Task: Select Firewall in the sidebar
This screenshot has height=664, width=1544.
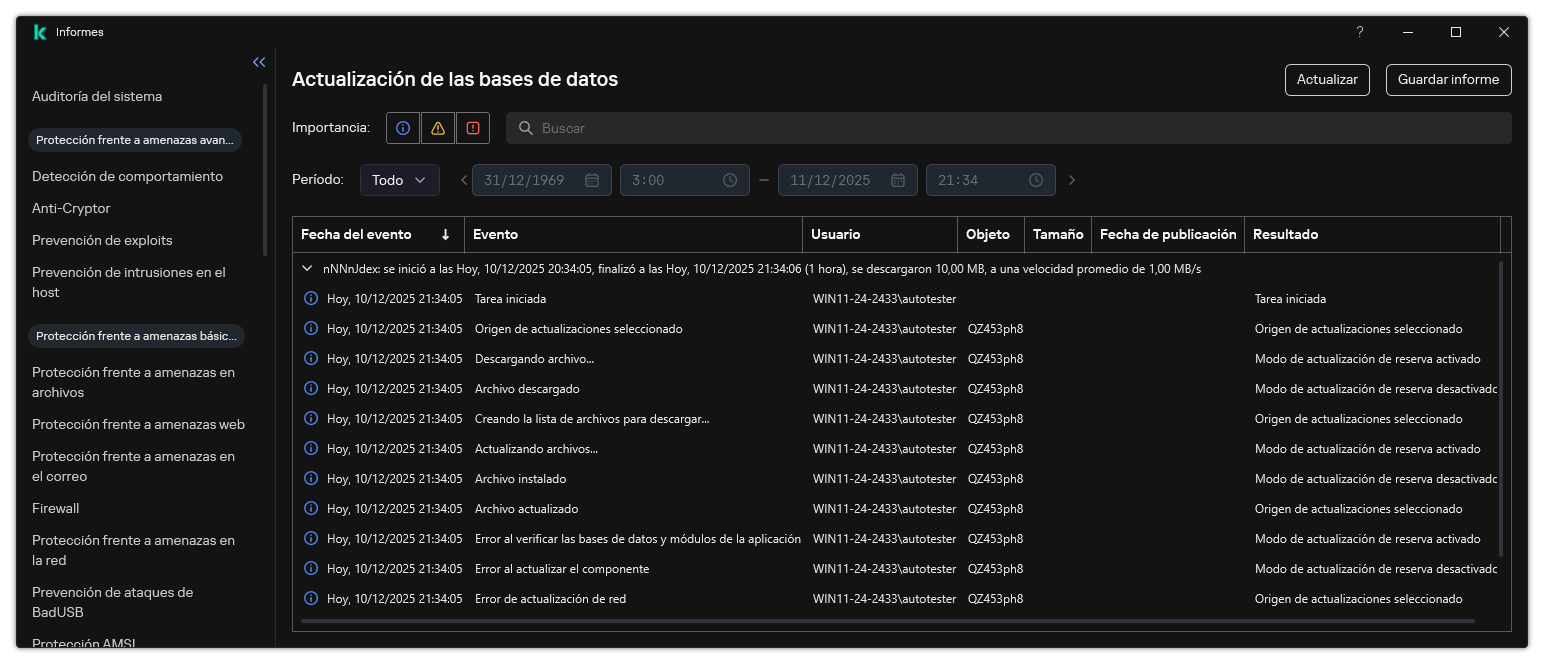Action: 55,508
